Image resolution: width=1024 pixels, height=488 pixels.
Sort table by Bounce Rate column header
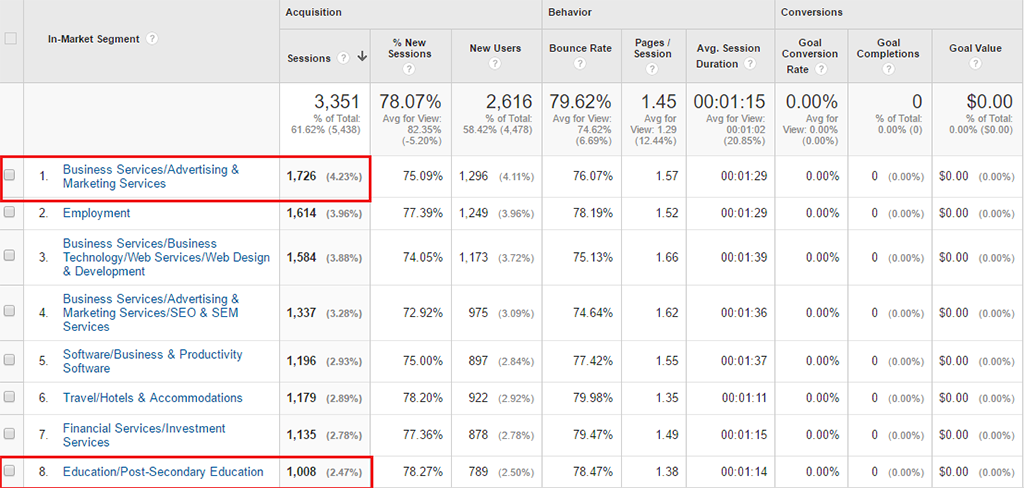[581, 48]
